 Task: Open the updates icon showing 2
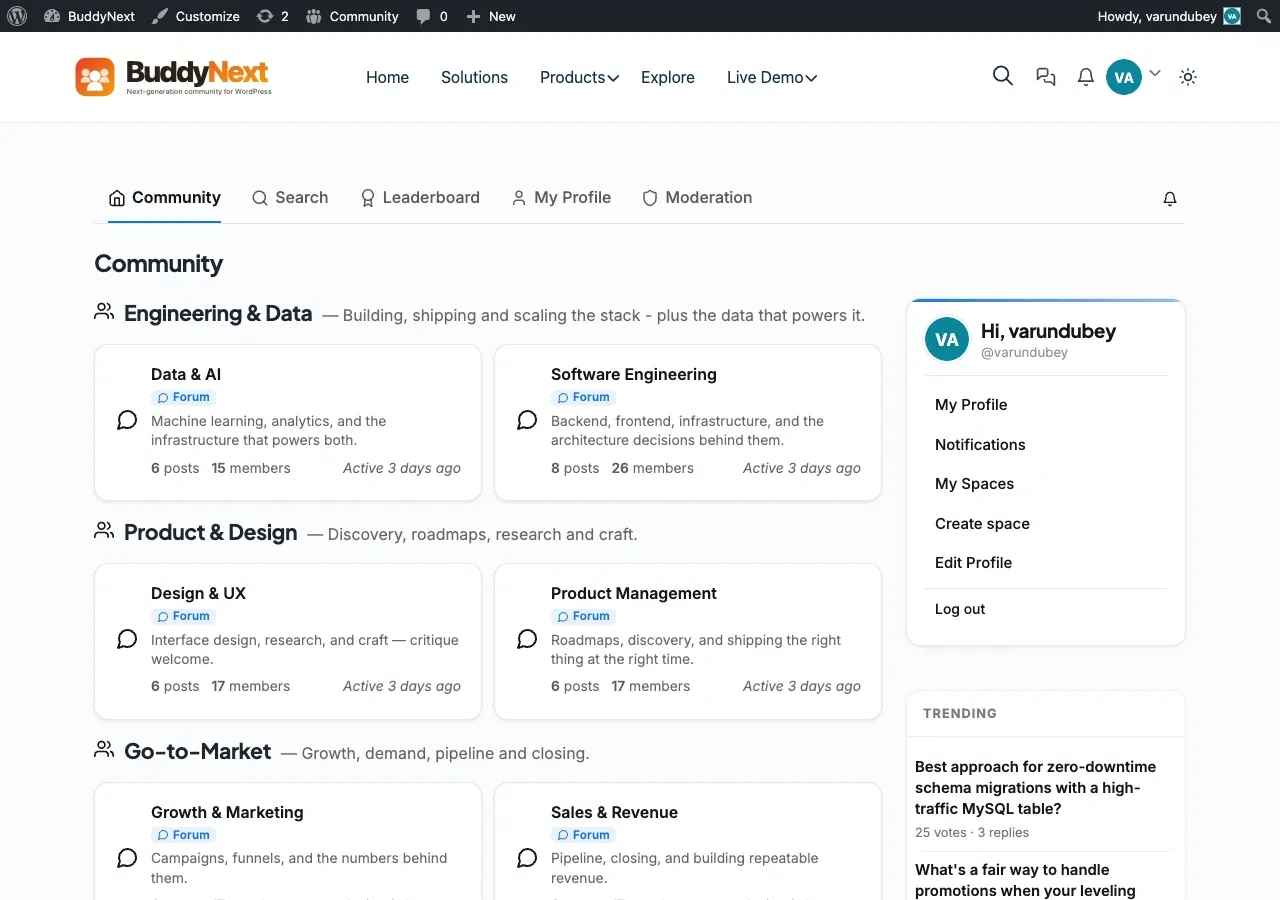(x=272, y=16)
